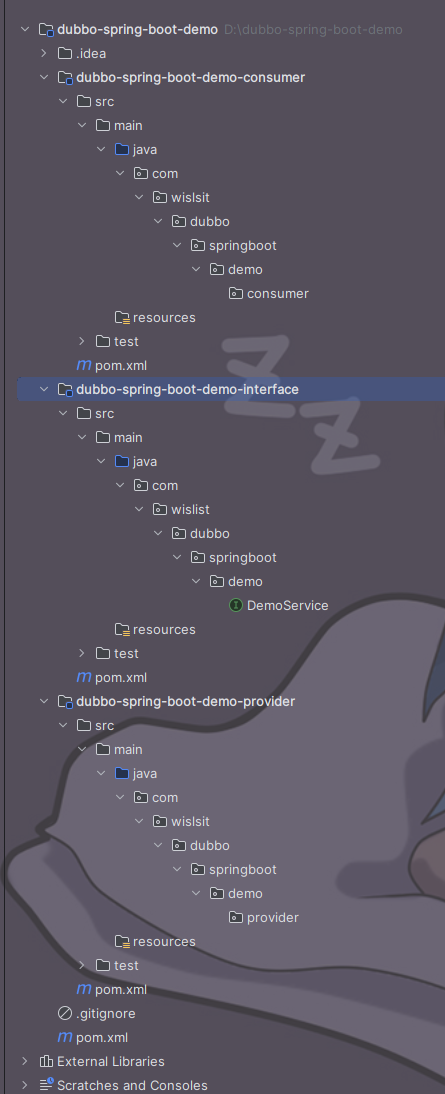Click the dubbo-spring-boot-demo-interface module folder icon
The image size is (445, 1094).
point(65,389)
